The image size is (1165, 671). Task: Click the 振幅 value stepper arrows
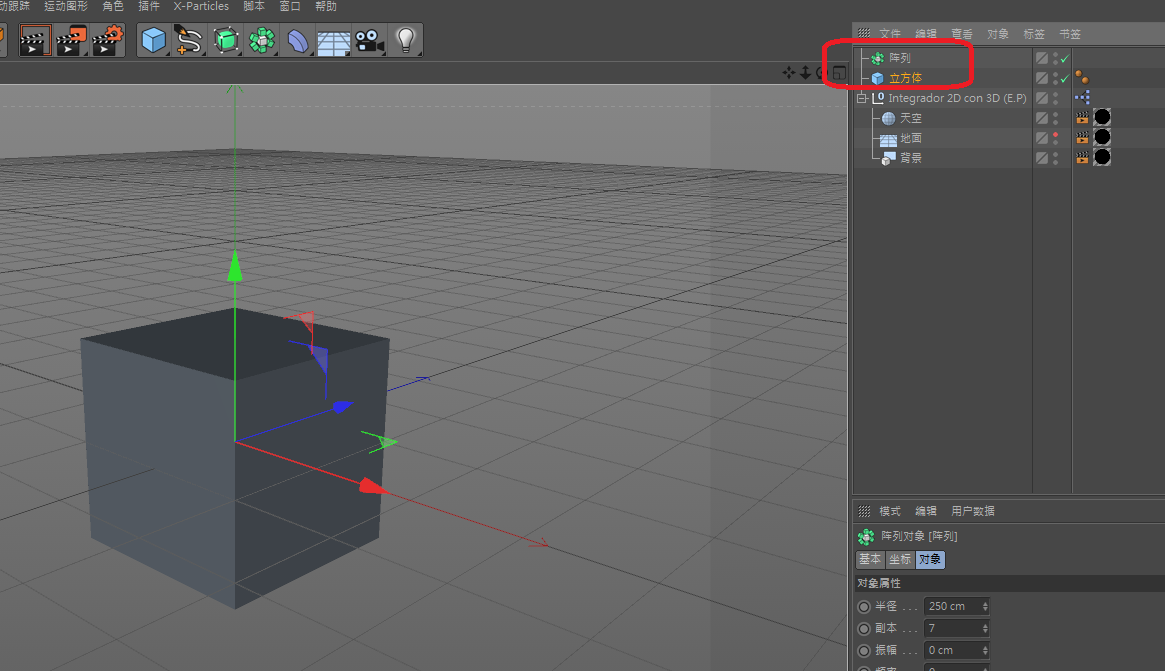(985, 651)
